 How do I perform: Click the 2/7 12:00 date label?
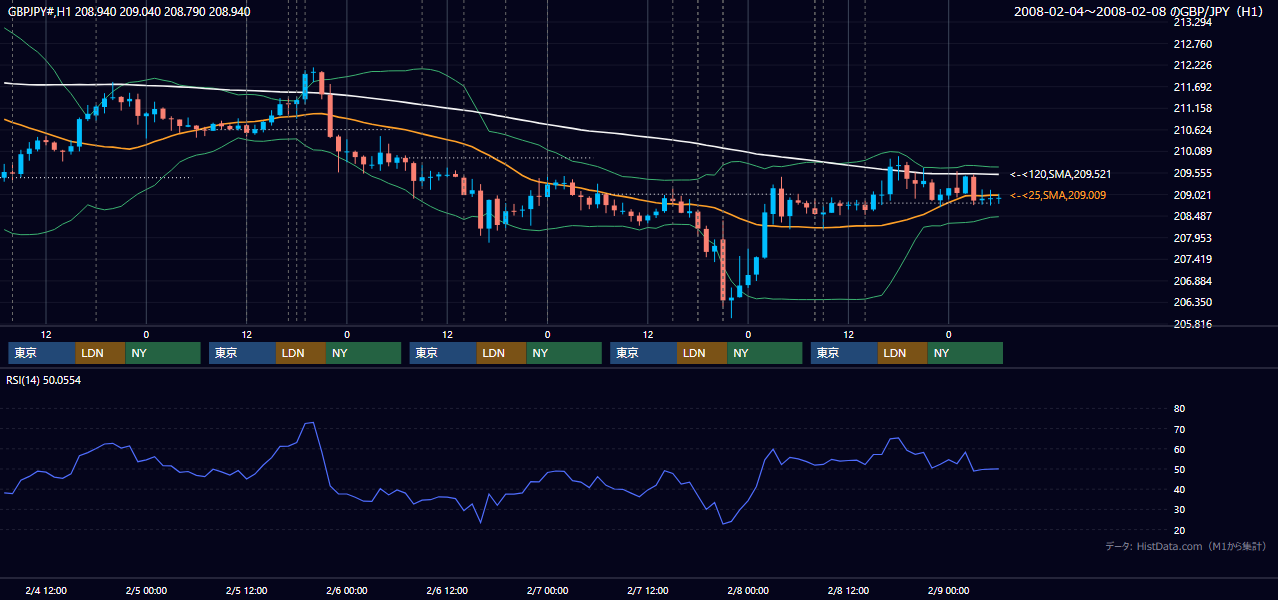(647, 590)
